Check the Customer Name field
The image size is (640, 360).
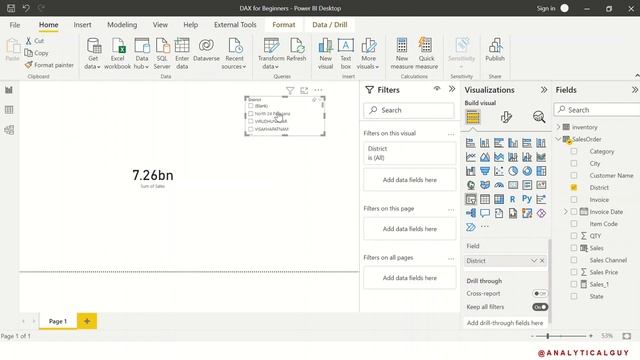tap(574, 176)
